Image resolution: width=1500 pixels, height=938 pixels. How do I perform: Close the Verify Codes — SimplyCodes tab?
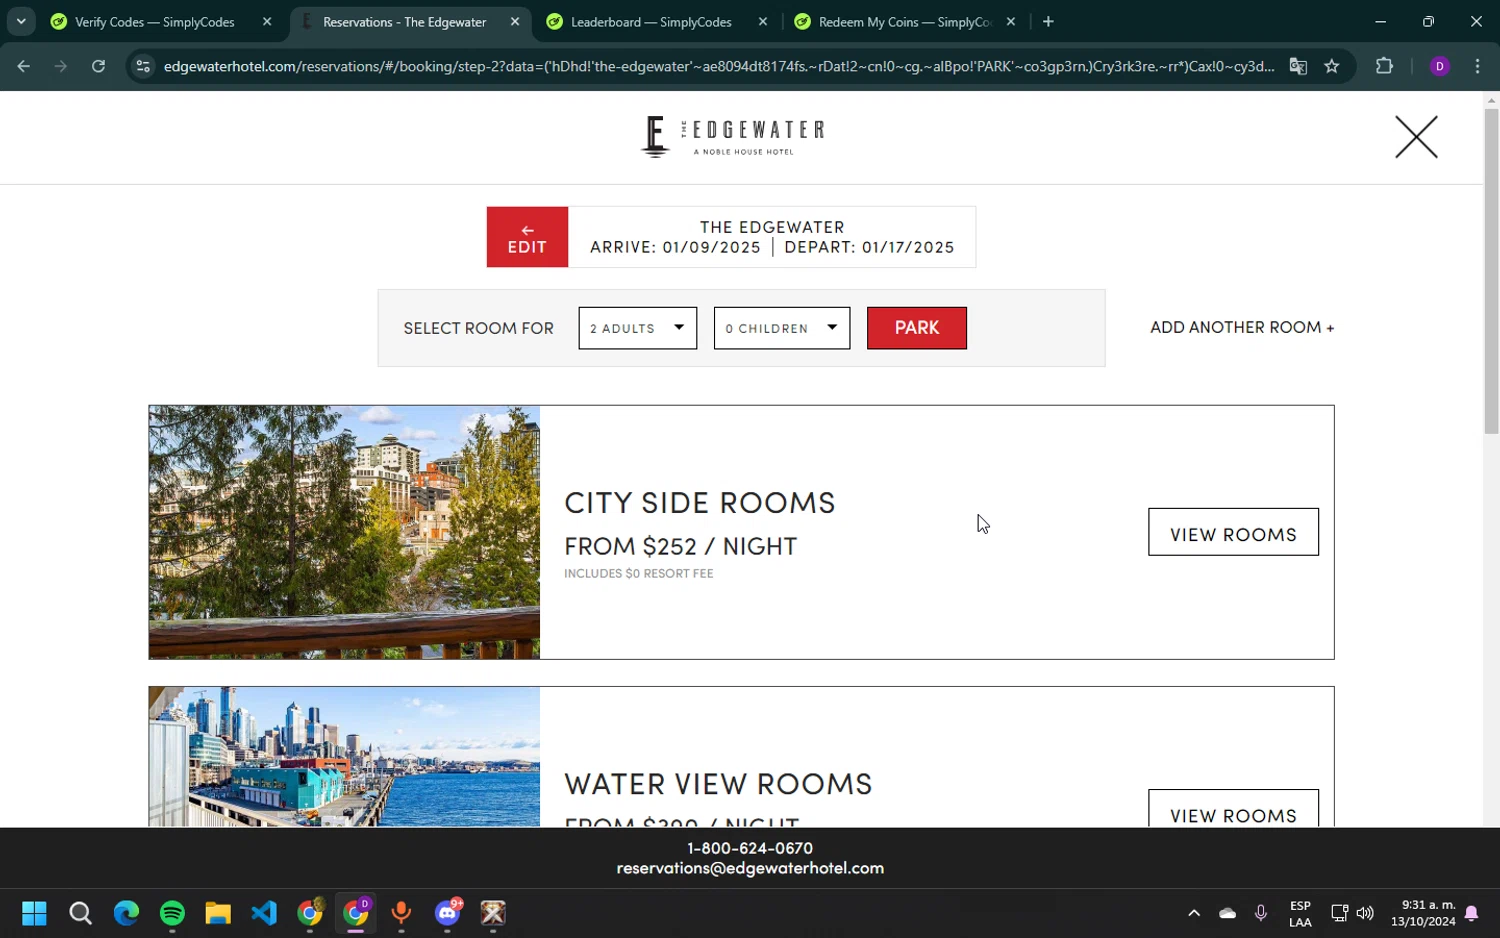[267, 21]
